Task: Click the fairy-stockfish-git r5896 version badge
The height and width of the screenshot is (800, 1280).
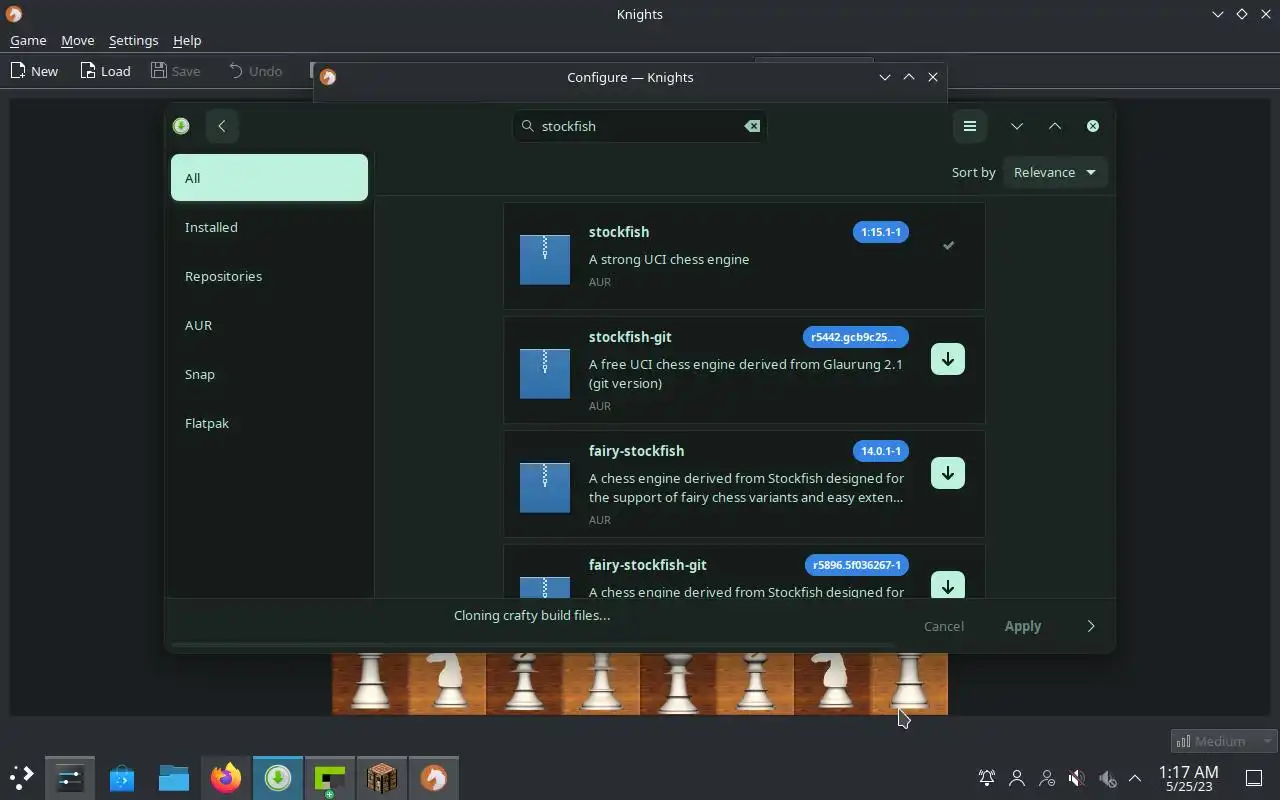Action: 857,565
